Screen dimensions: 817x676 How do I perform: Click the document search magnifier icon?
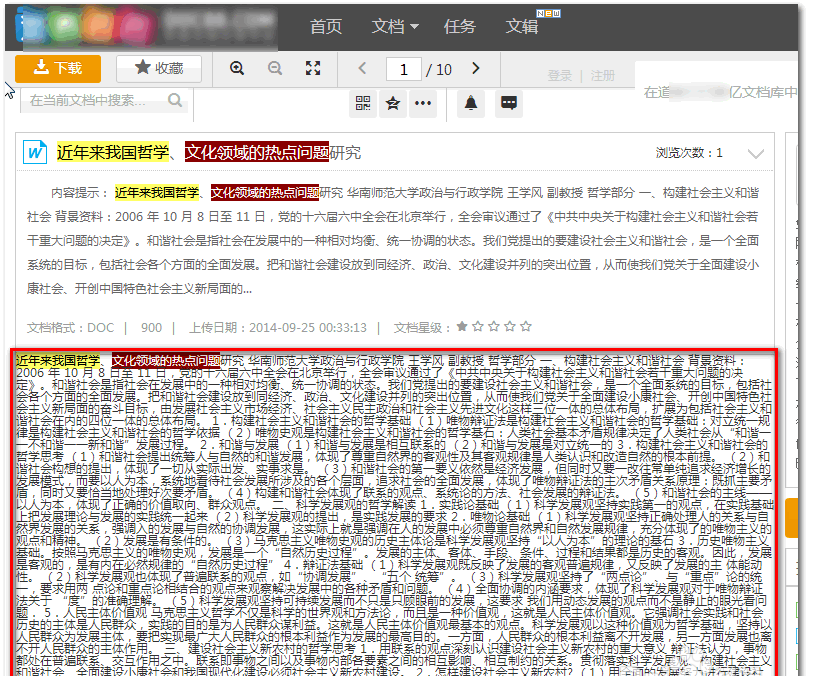[x=176, y=100]
